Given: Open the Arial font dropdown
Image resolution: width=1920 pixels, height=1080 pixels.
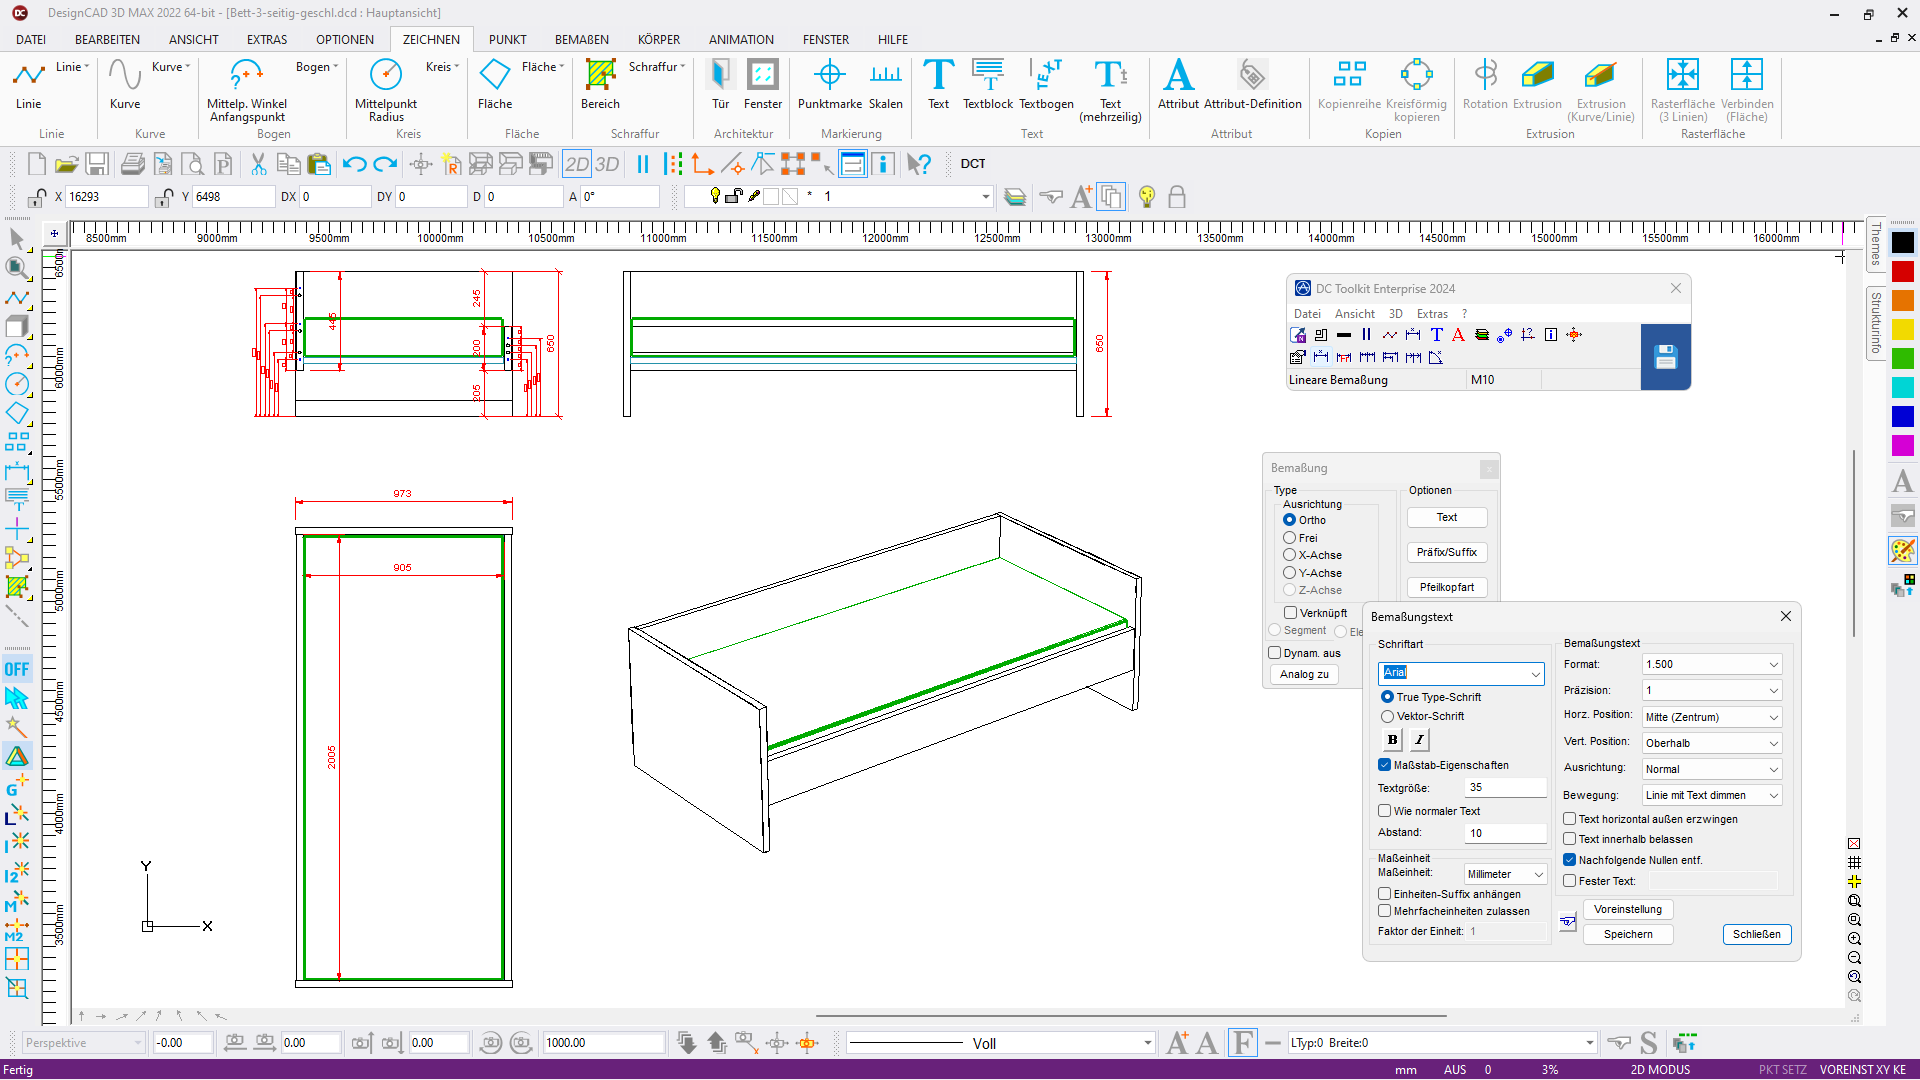Looking at the screenshot, I should [1461, 673].
